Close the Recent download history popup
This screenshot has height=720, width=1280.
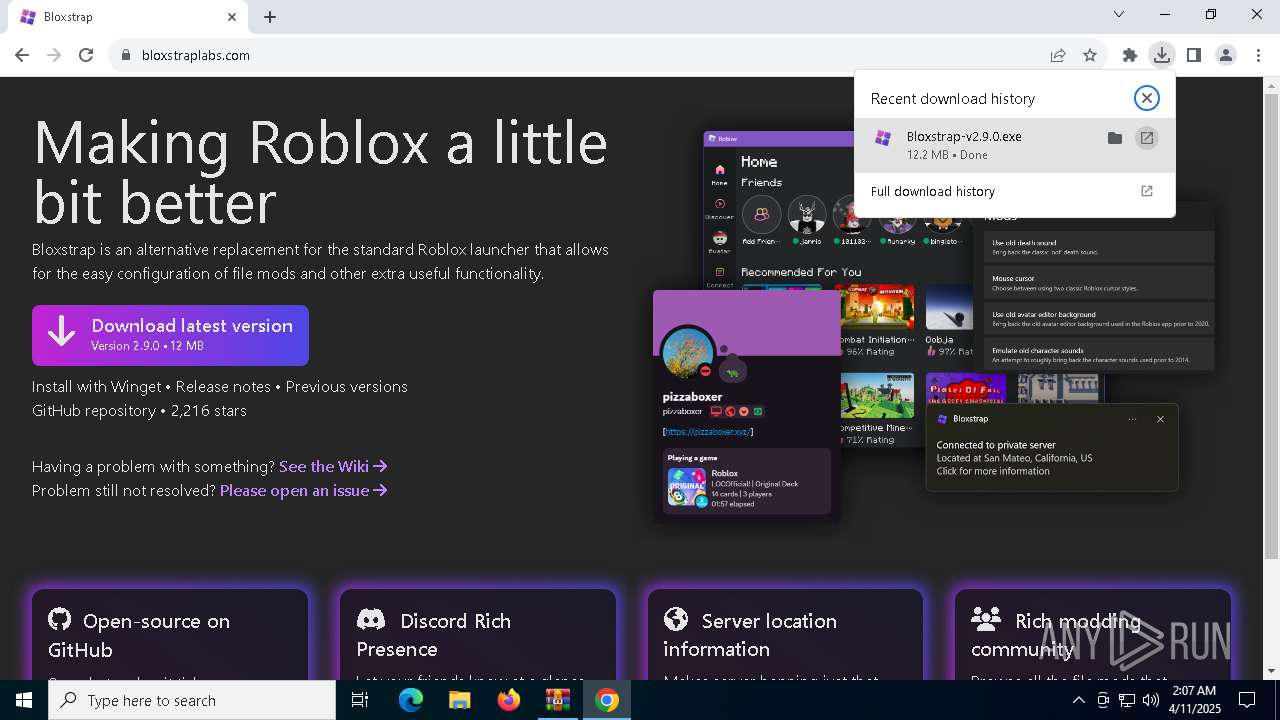(x=1147, y=98)
